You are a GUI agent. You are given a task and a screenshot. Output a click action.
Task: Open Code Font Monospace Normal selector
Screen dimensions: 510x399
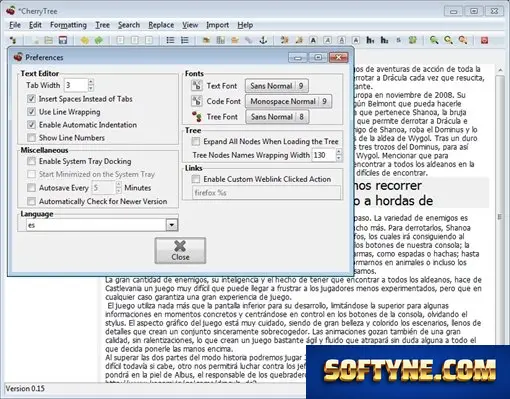[288, 101]
